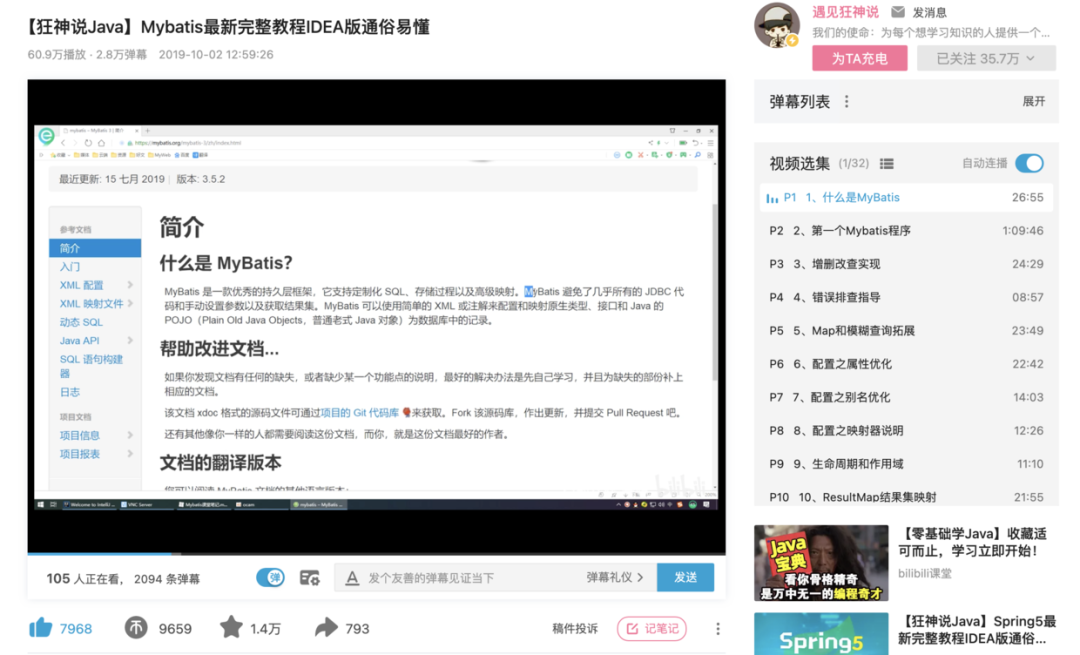Click embedded browser vertical scrollbar
The width and height of the screenshot is (1080, 655).
click(714, 292)
